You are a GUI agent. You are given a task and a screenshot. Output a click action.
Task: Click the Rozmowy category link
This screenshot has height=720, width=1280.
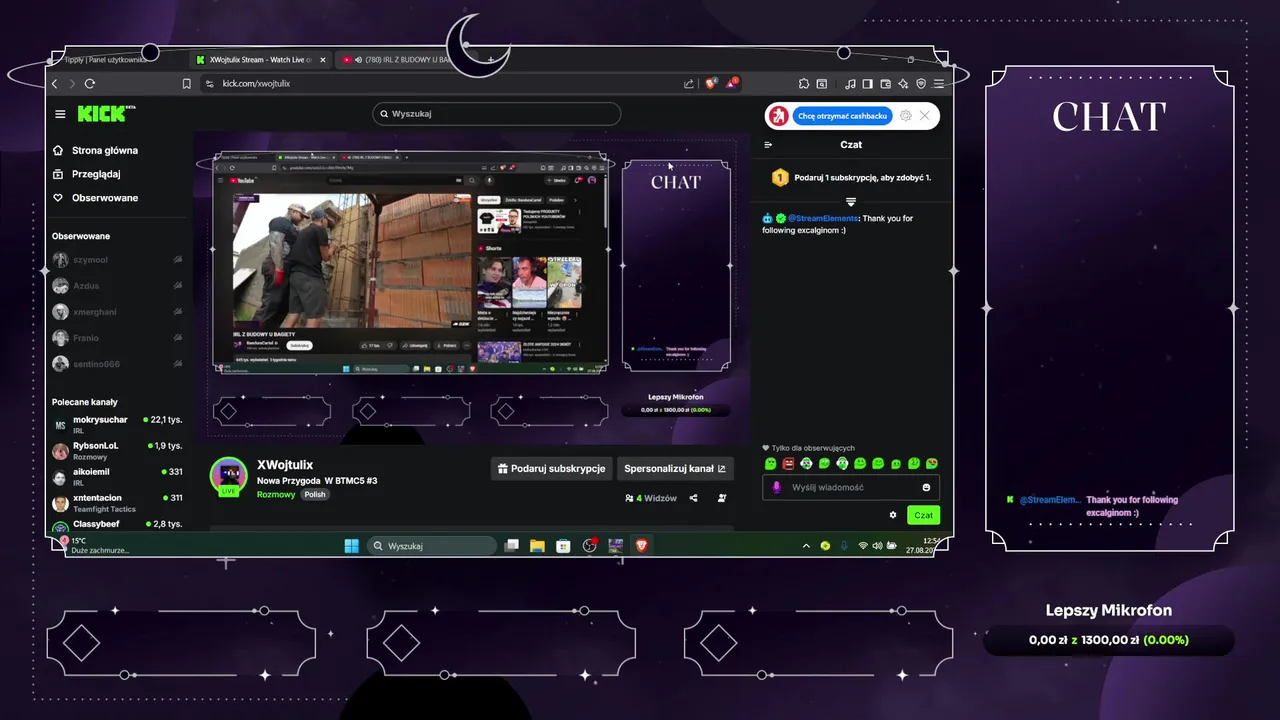tap(276, 494)
